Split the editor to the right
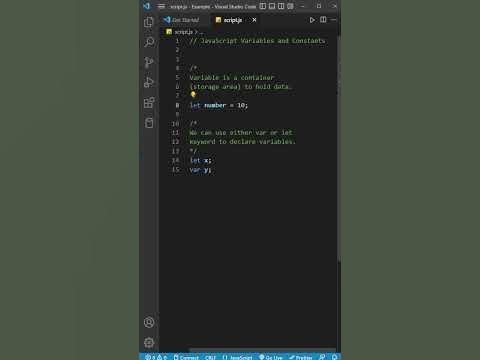Viewport: 480px width, 360px height. (323, 20)
